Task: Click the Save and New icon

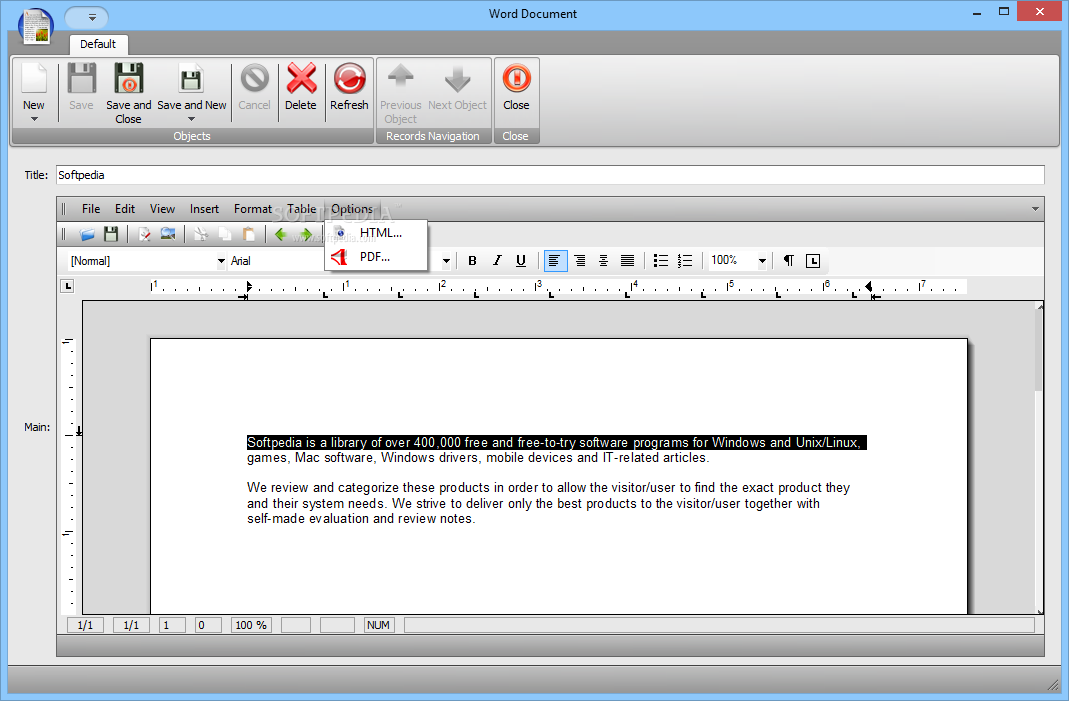Action: point(191,78)
